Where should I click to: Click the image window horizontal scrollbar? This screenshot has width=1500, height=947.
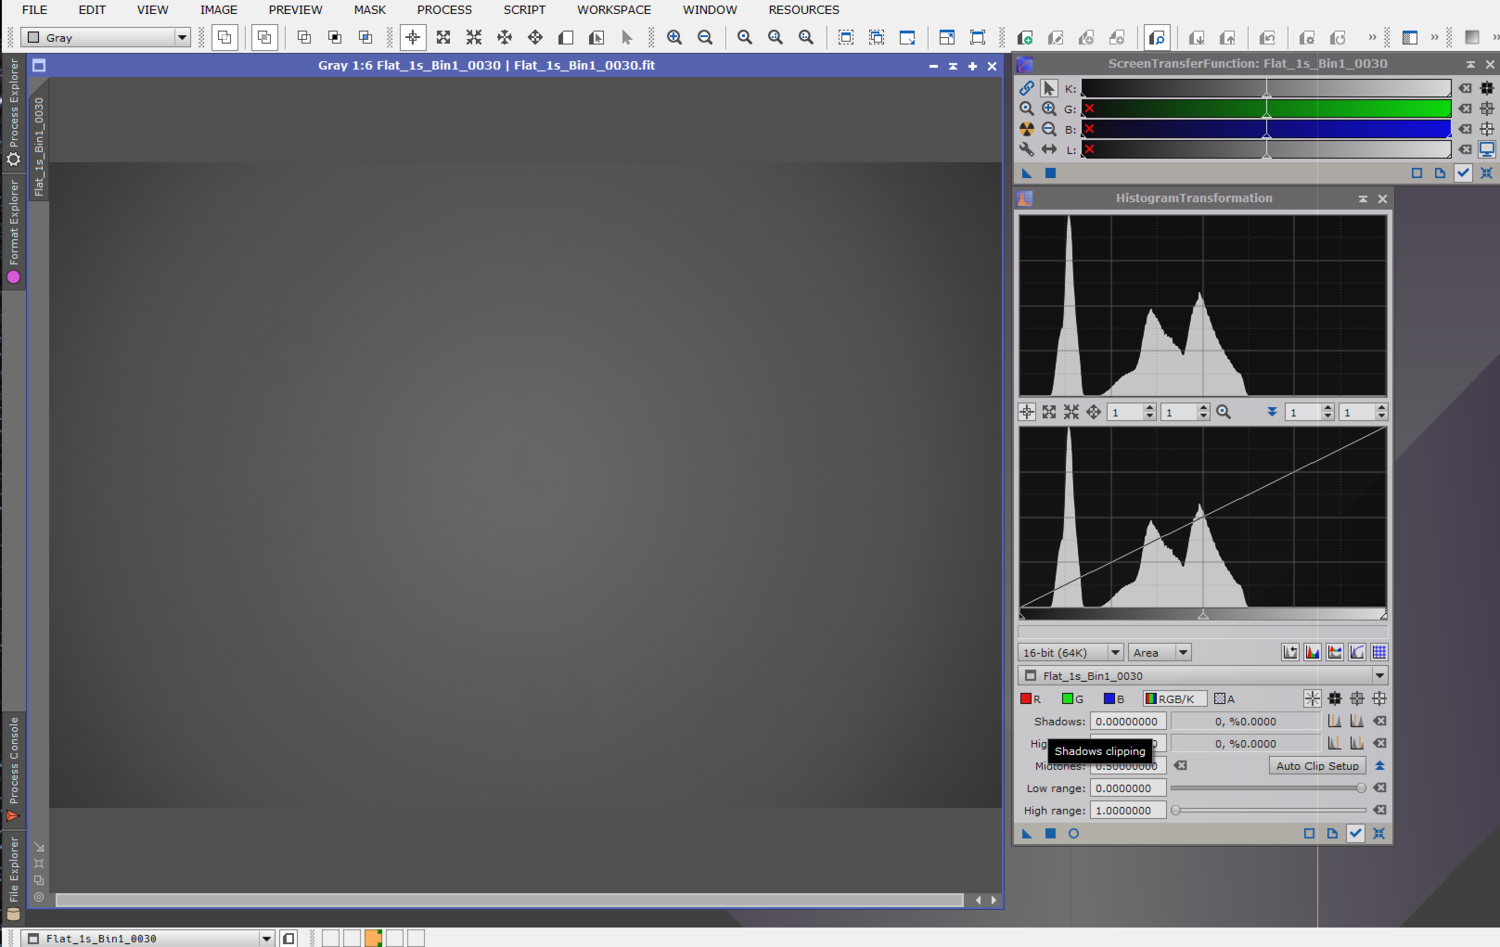tap(509, 900)
